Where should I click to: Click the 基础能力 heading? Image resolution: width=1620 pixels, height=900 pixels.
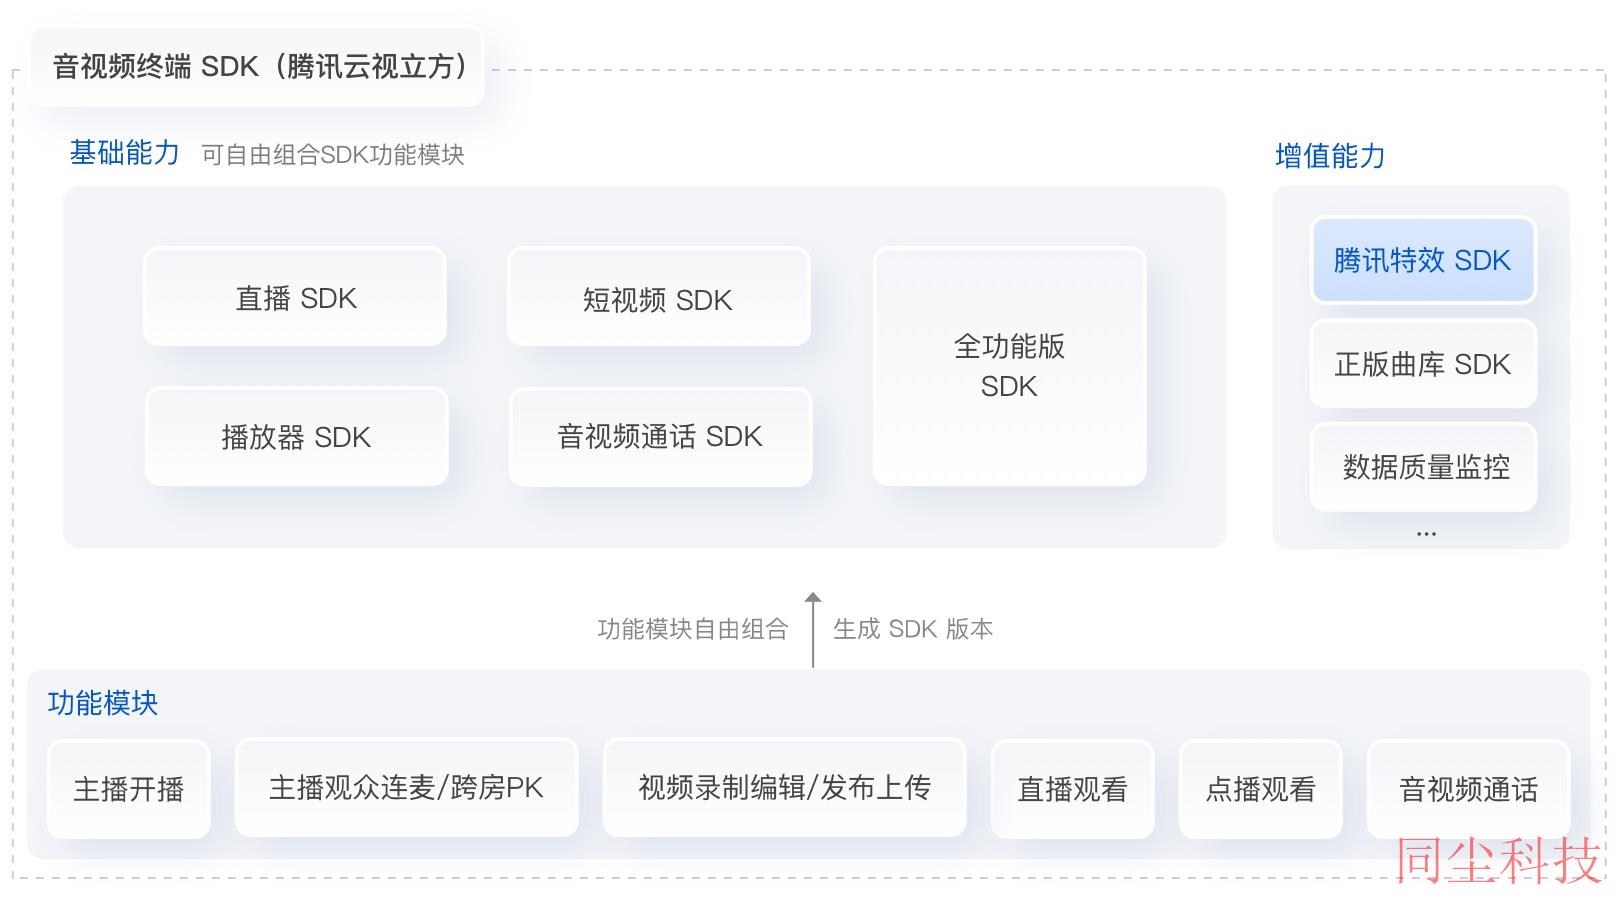(x=124, y=153)
